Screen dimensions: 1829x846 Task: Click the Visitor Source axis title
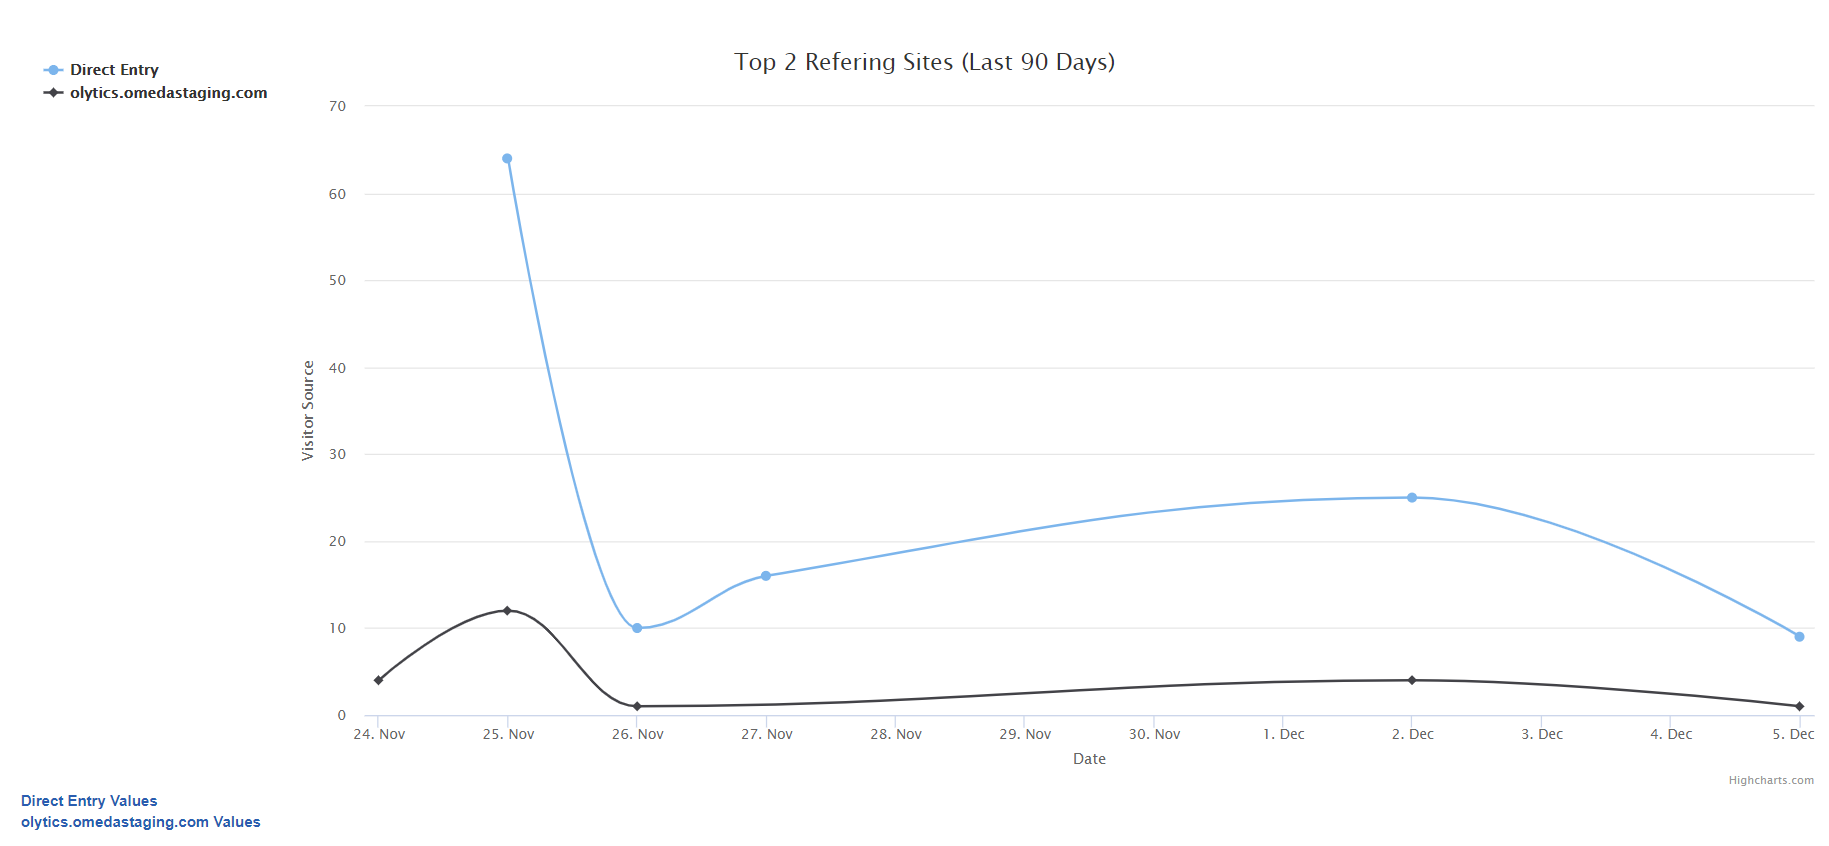click(308, 410)
